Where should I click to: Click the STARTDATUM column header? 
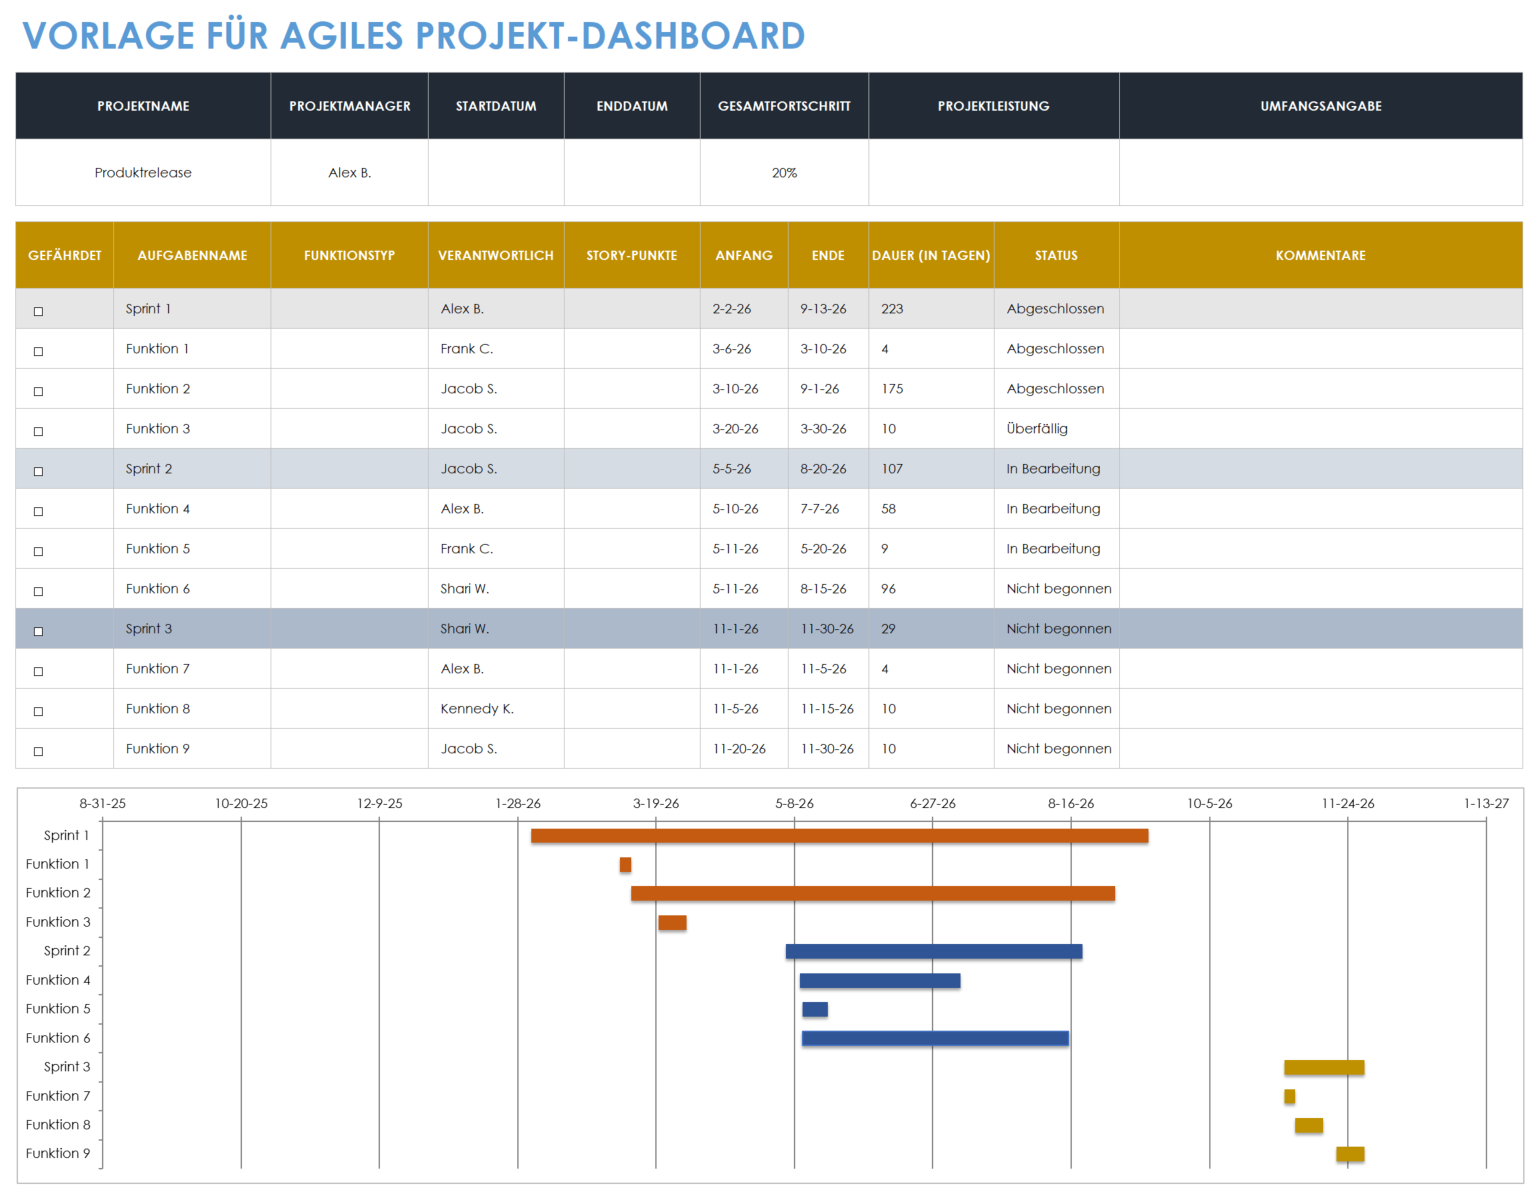(496, 106)
